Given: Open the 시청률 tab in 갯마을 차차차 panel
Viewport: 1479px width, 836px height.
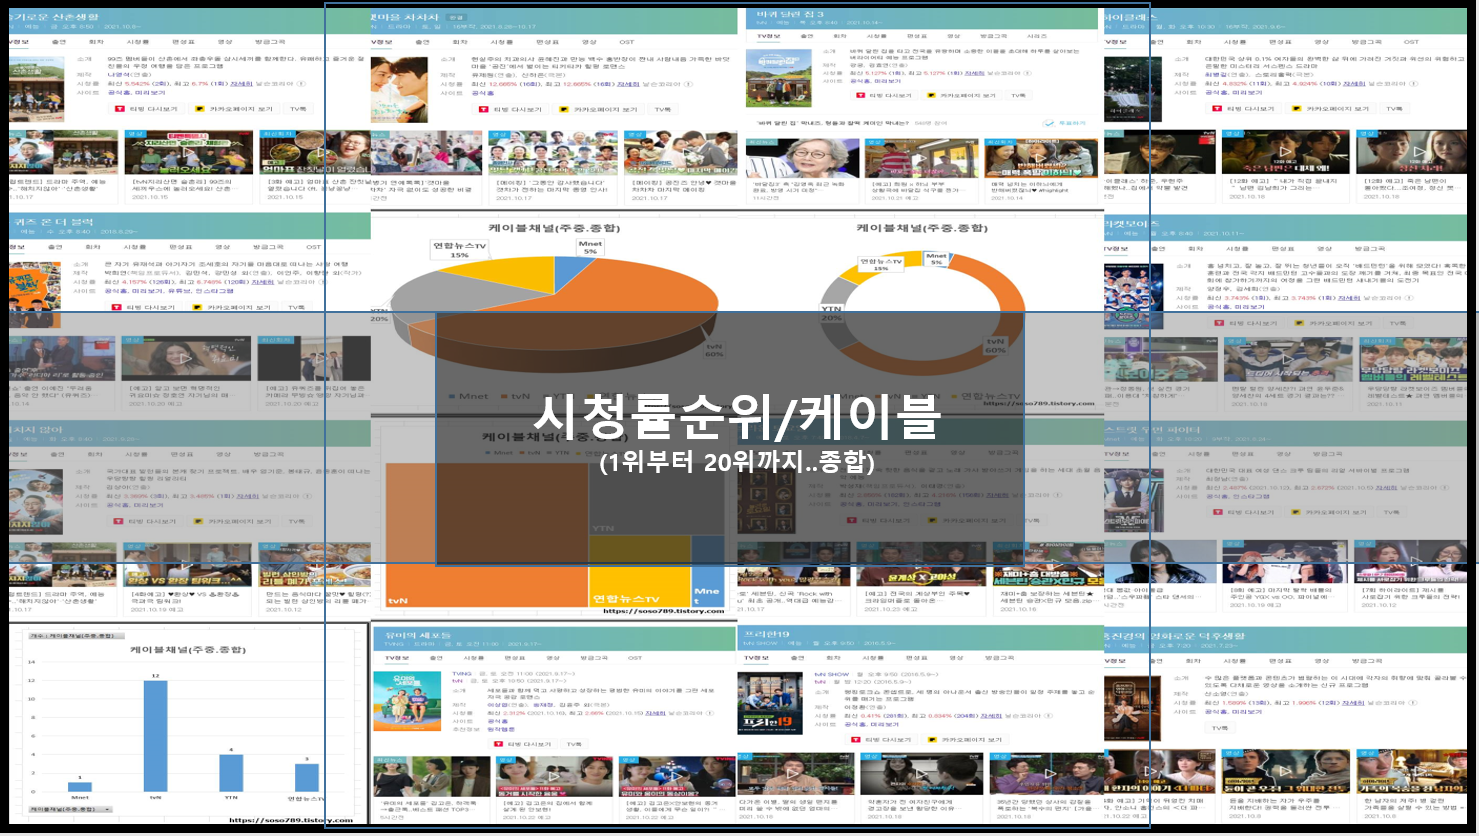Looking at the screenshot, I should pos(502,42).
